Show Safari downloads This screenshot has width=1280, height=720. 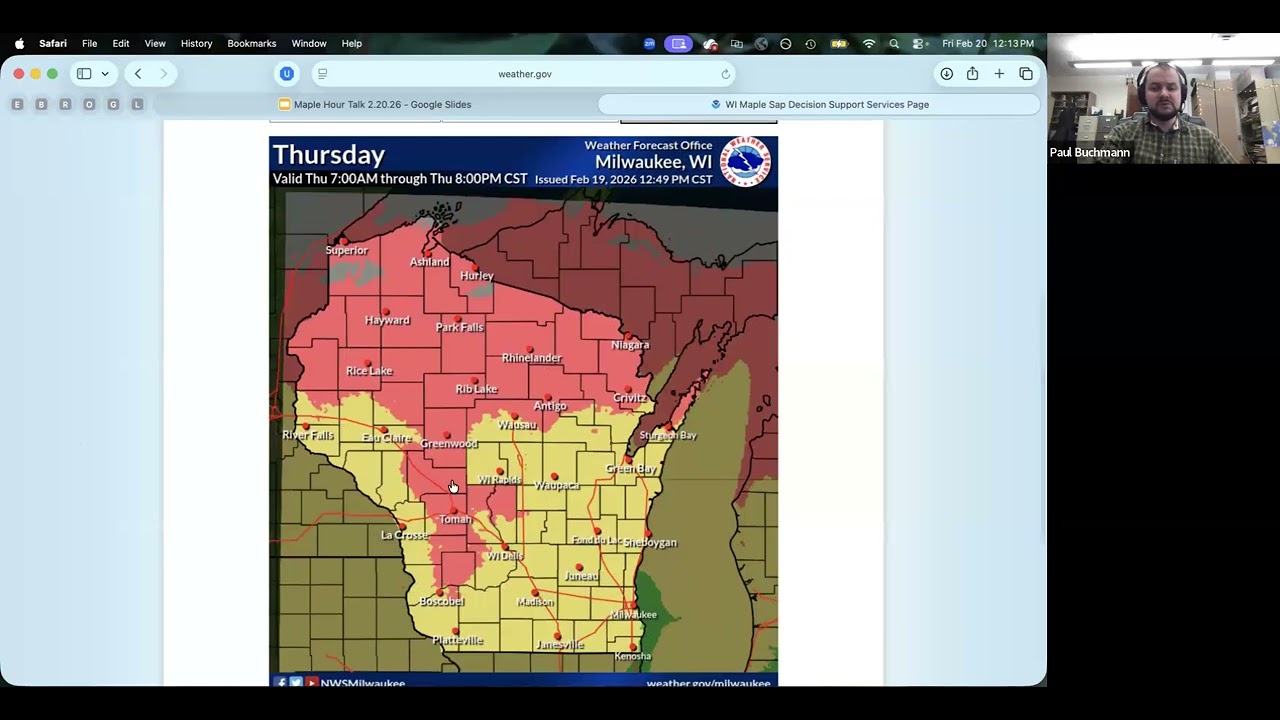point(946,73)
